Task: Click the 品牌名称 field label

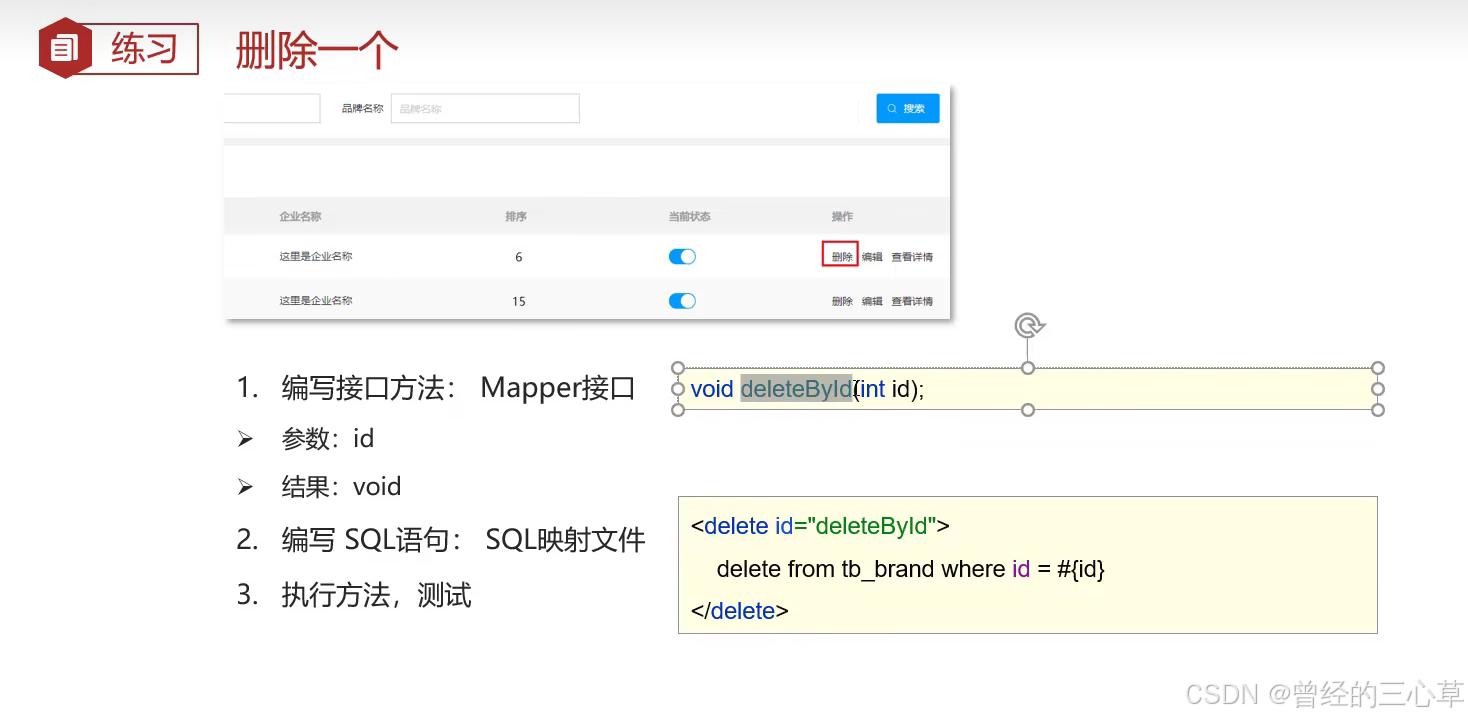Action: [x=362, y=109]
